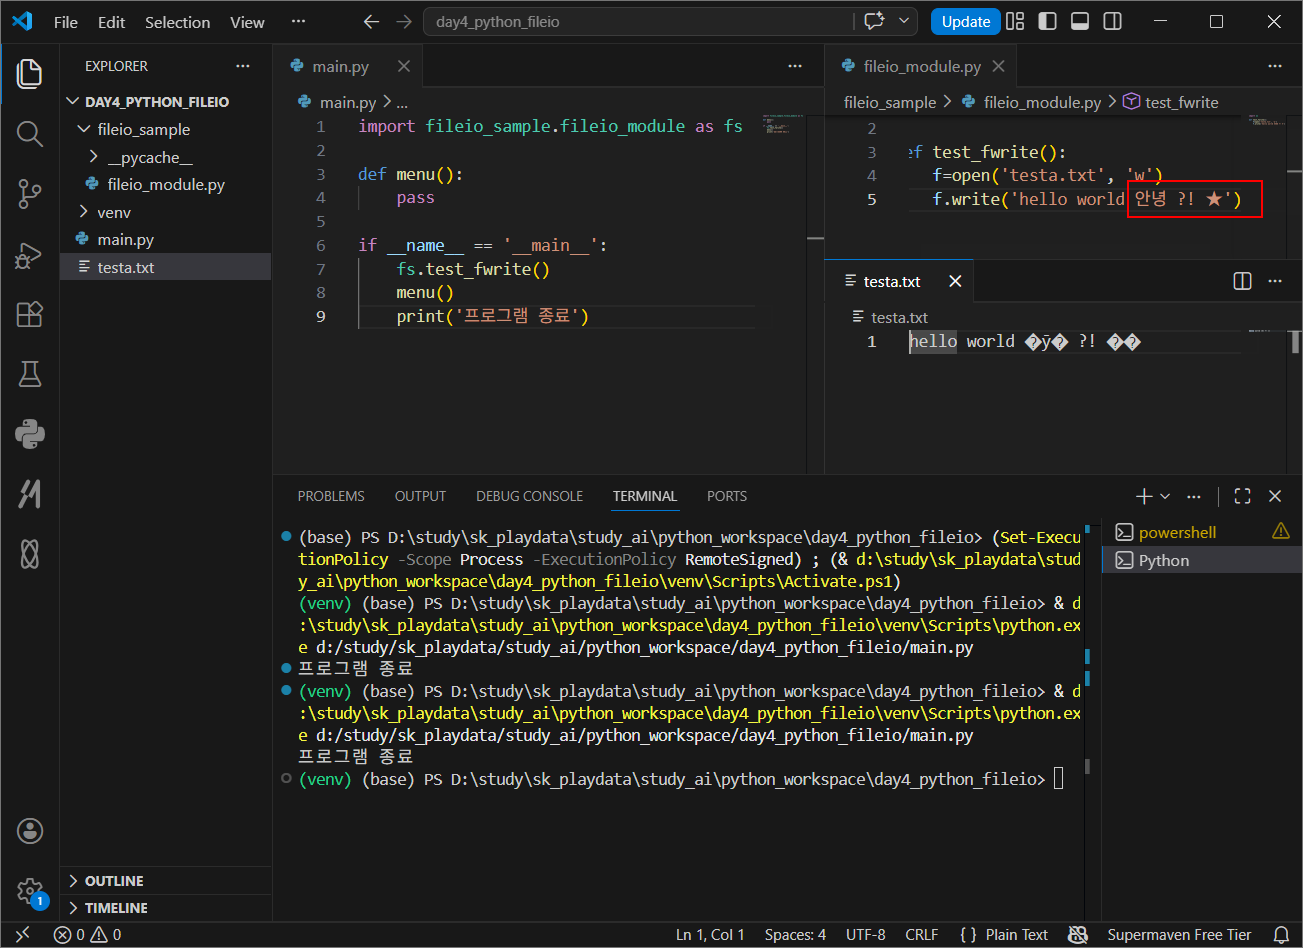Open the Accounts profile icon

[x=30, y=830]
